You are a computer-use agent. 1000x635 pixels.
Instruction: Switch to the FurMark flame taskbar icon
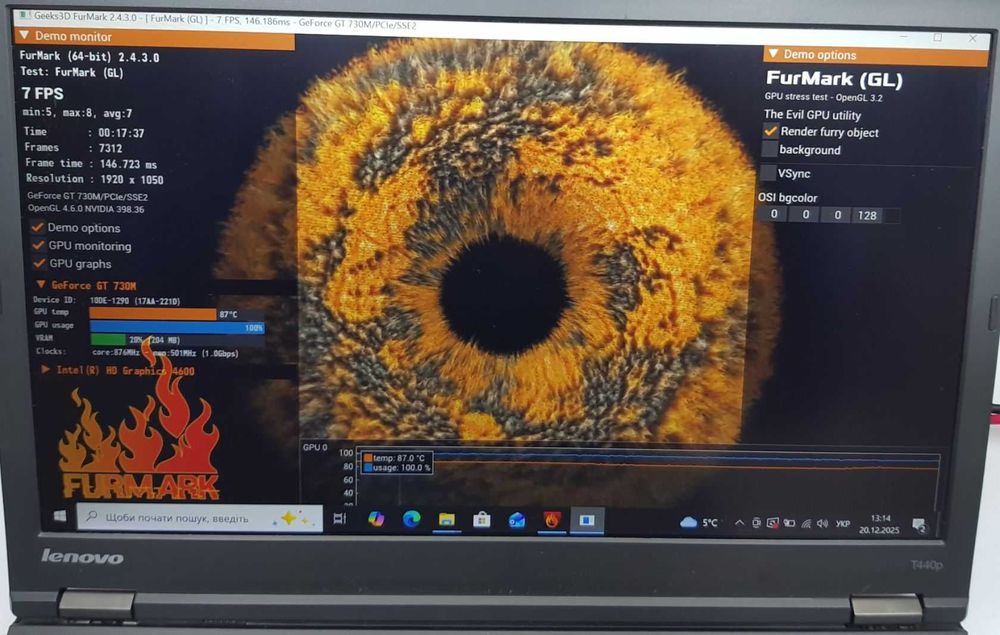tap(552, 521)
